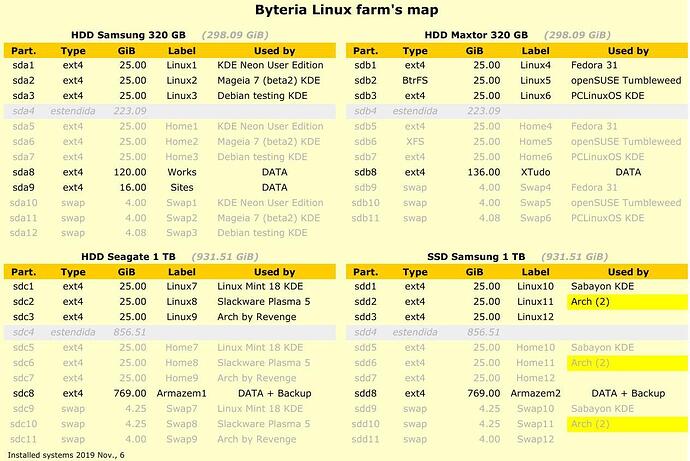Click 'openSUSE Tumbleweed' in sdb2 row

[626, 80]
